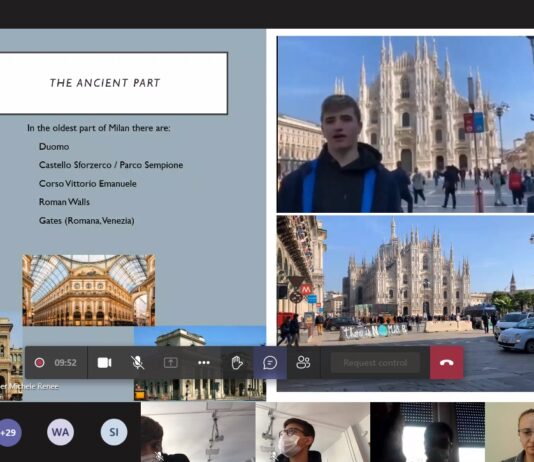Click the 09:52 call timer
This screenshot has height=462, width=534.
[x=65, y=363]
